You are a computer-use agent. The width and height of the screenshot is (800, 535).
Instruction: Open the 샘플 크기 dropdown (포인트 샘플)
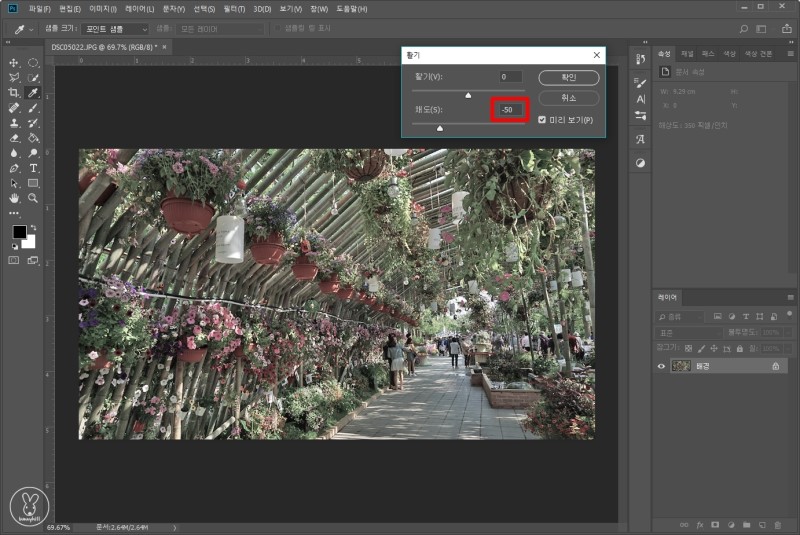114,29
